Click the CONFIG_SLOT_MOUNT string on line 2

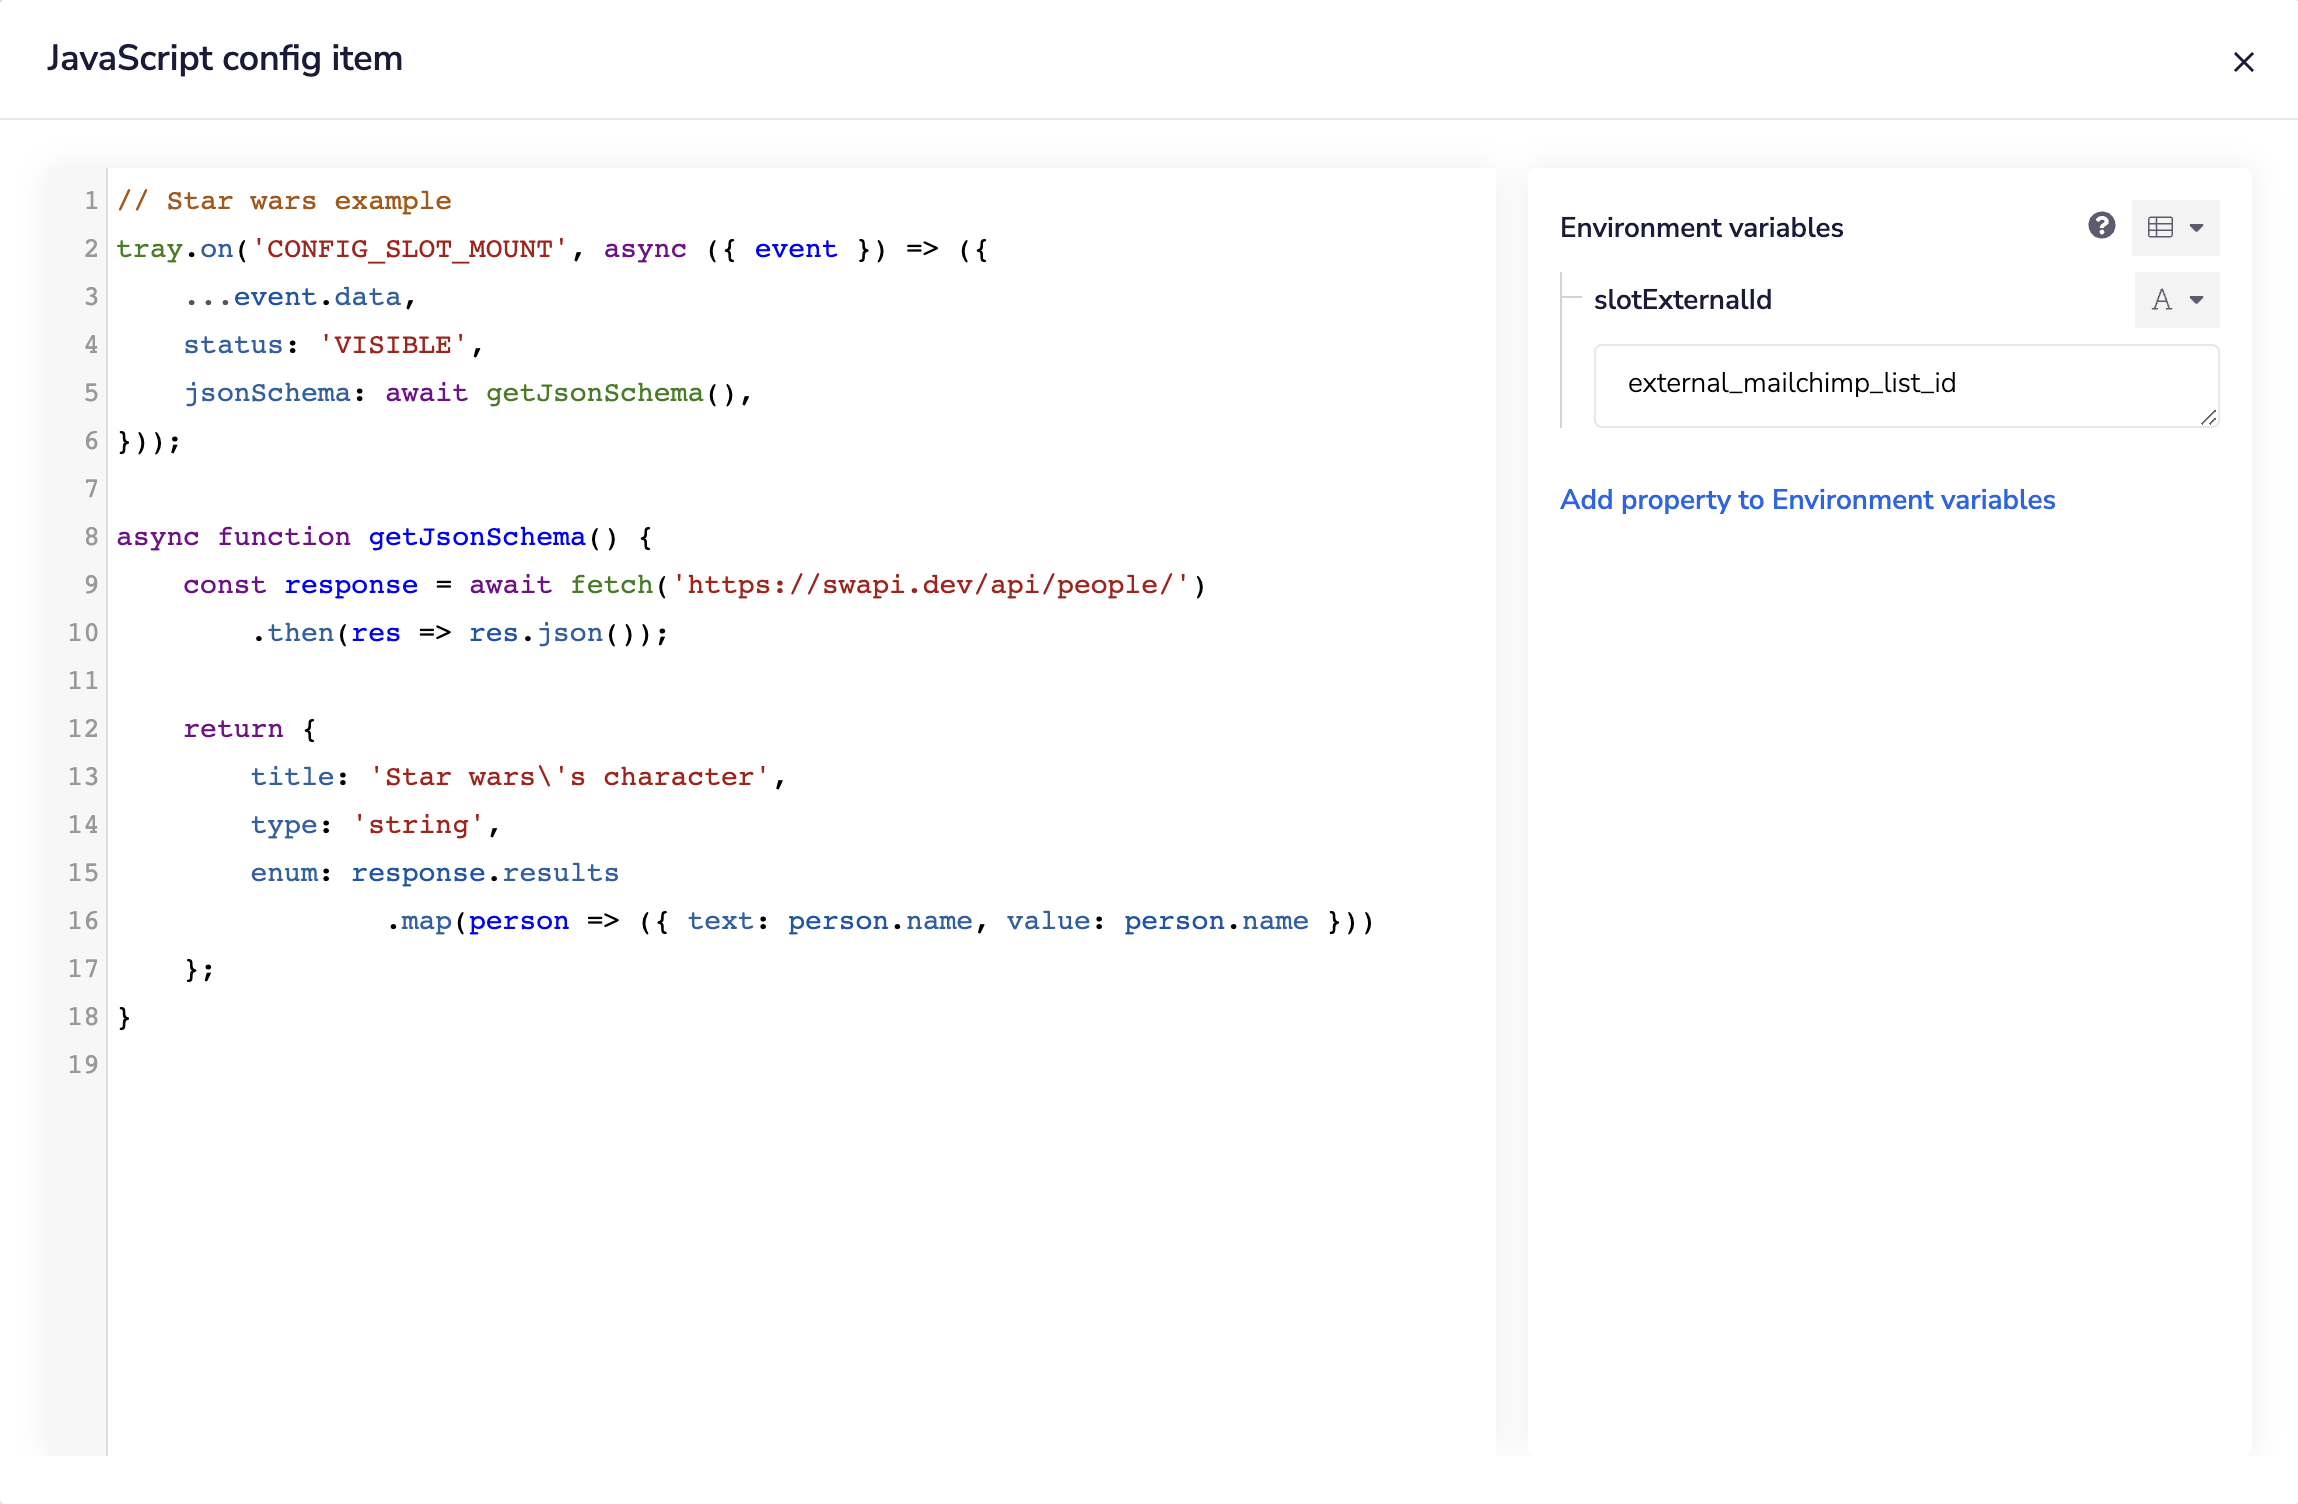click(410, 249)
